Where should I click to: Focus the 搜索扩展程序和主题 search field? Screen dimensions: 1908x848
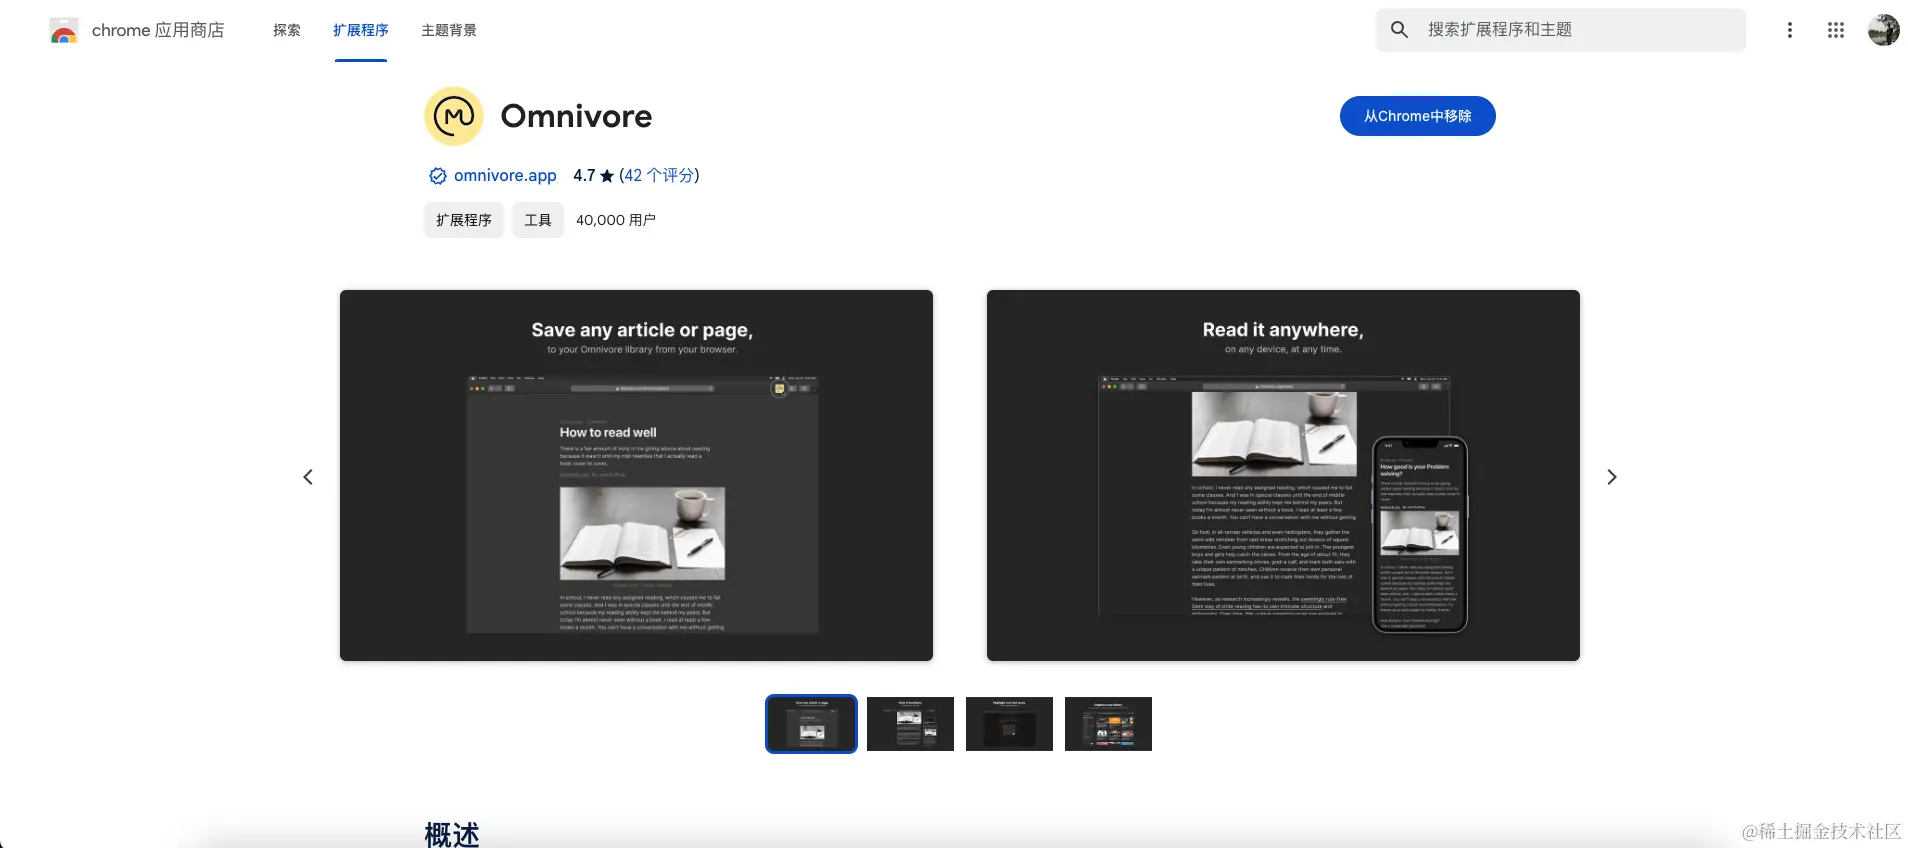[x=1561, y=30]
